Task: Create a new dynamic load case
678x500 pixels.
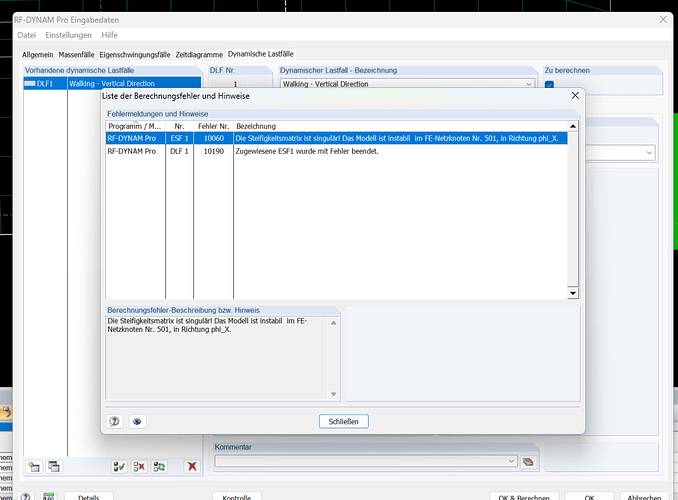Action: [x=34, y=467]
